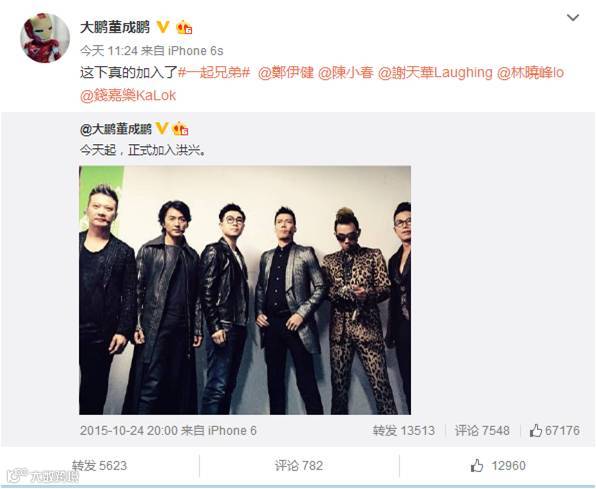Open the reposted @大鹏董成鹏 author link

(116, 129)
